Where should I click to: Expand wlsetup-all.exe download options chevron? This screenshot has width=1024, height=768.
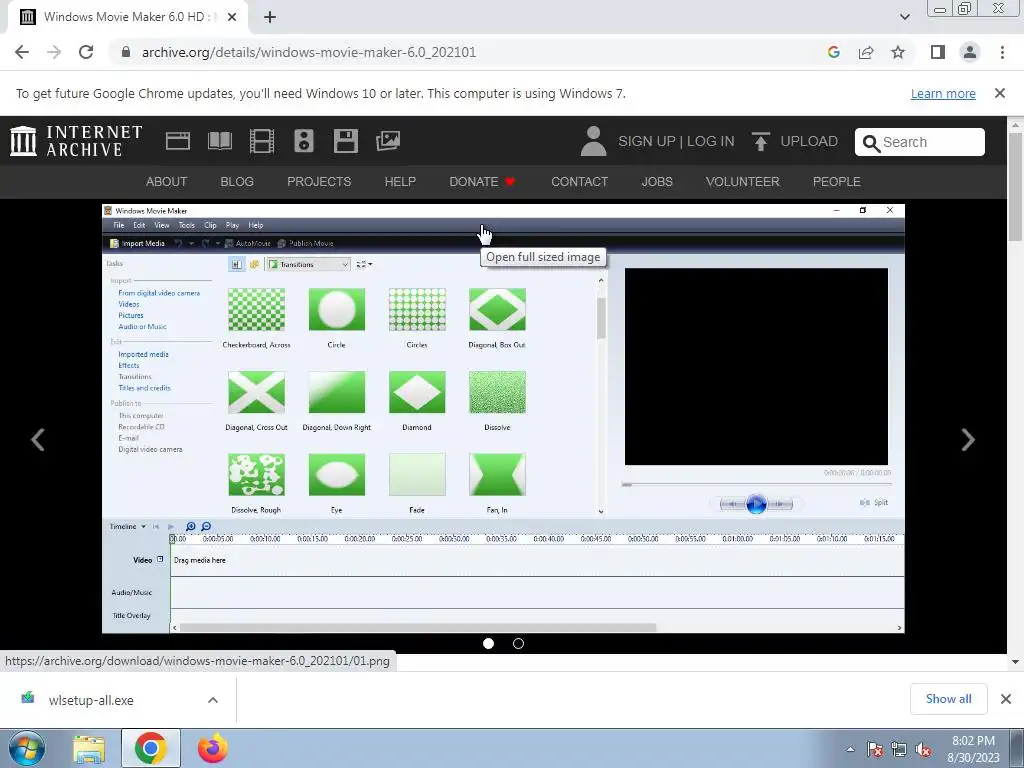pos(213,700)
